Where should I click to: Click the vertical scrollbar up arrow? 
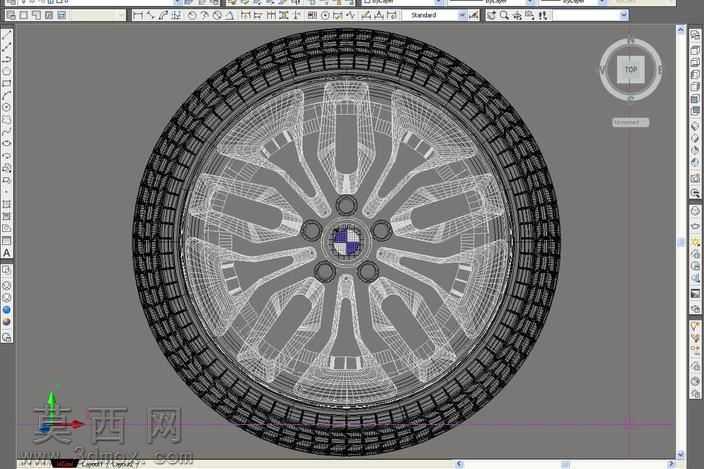[680, 29]
